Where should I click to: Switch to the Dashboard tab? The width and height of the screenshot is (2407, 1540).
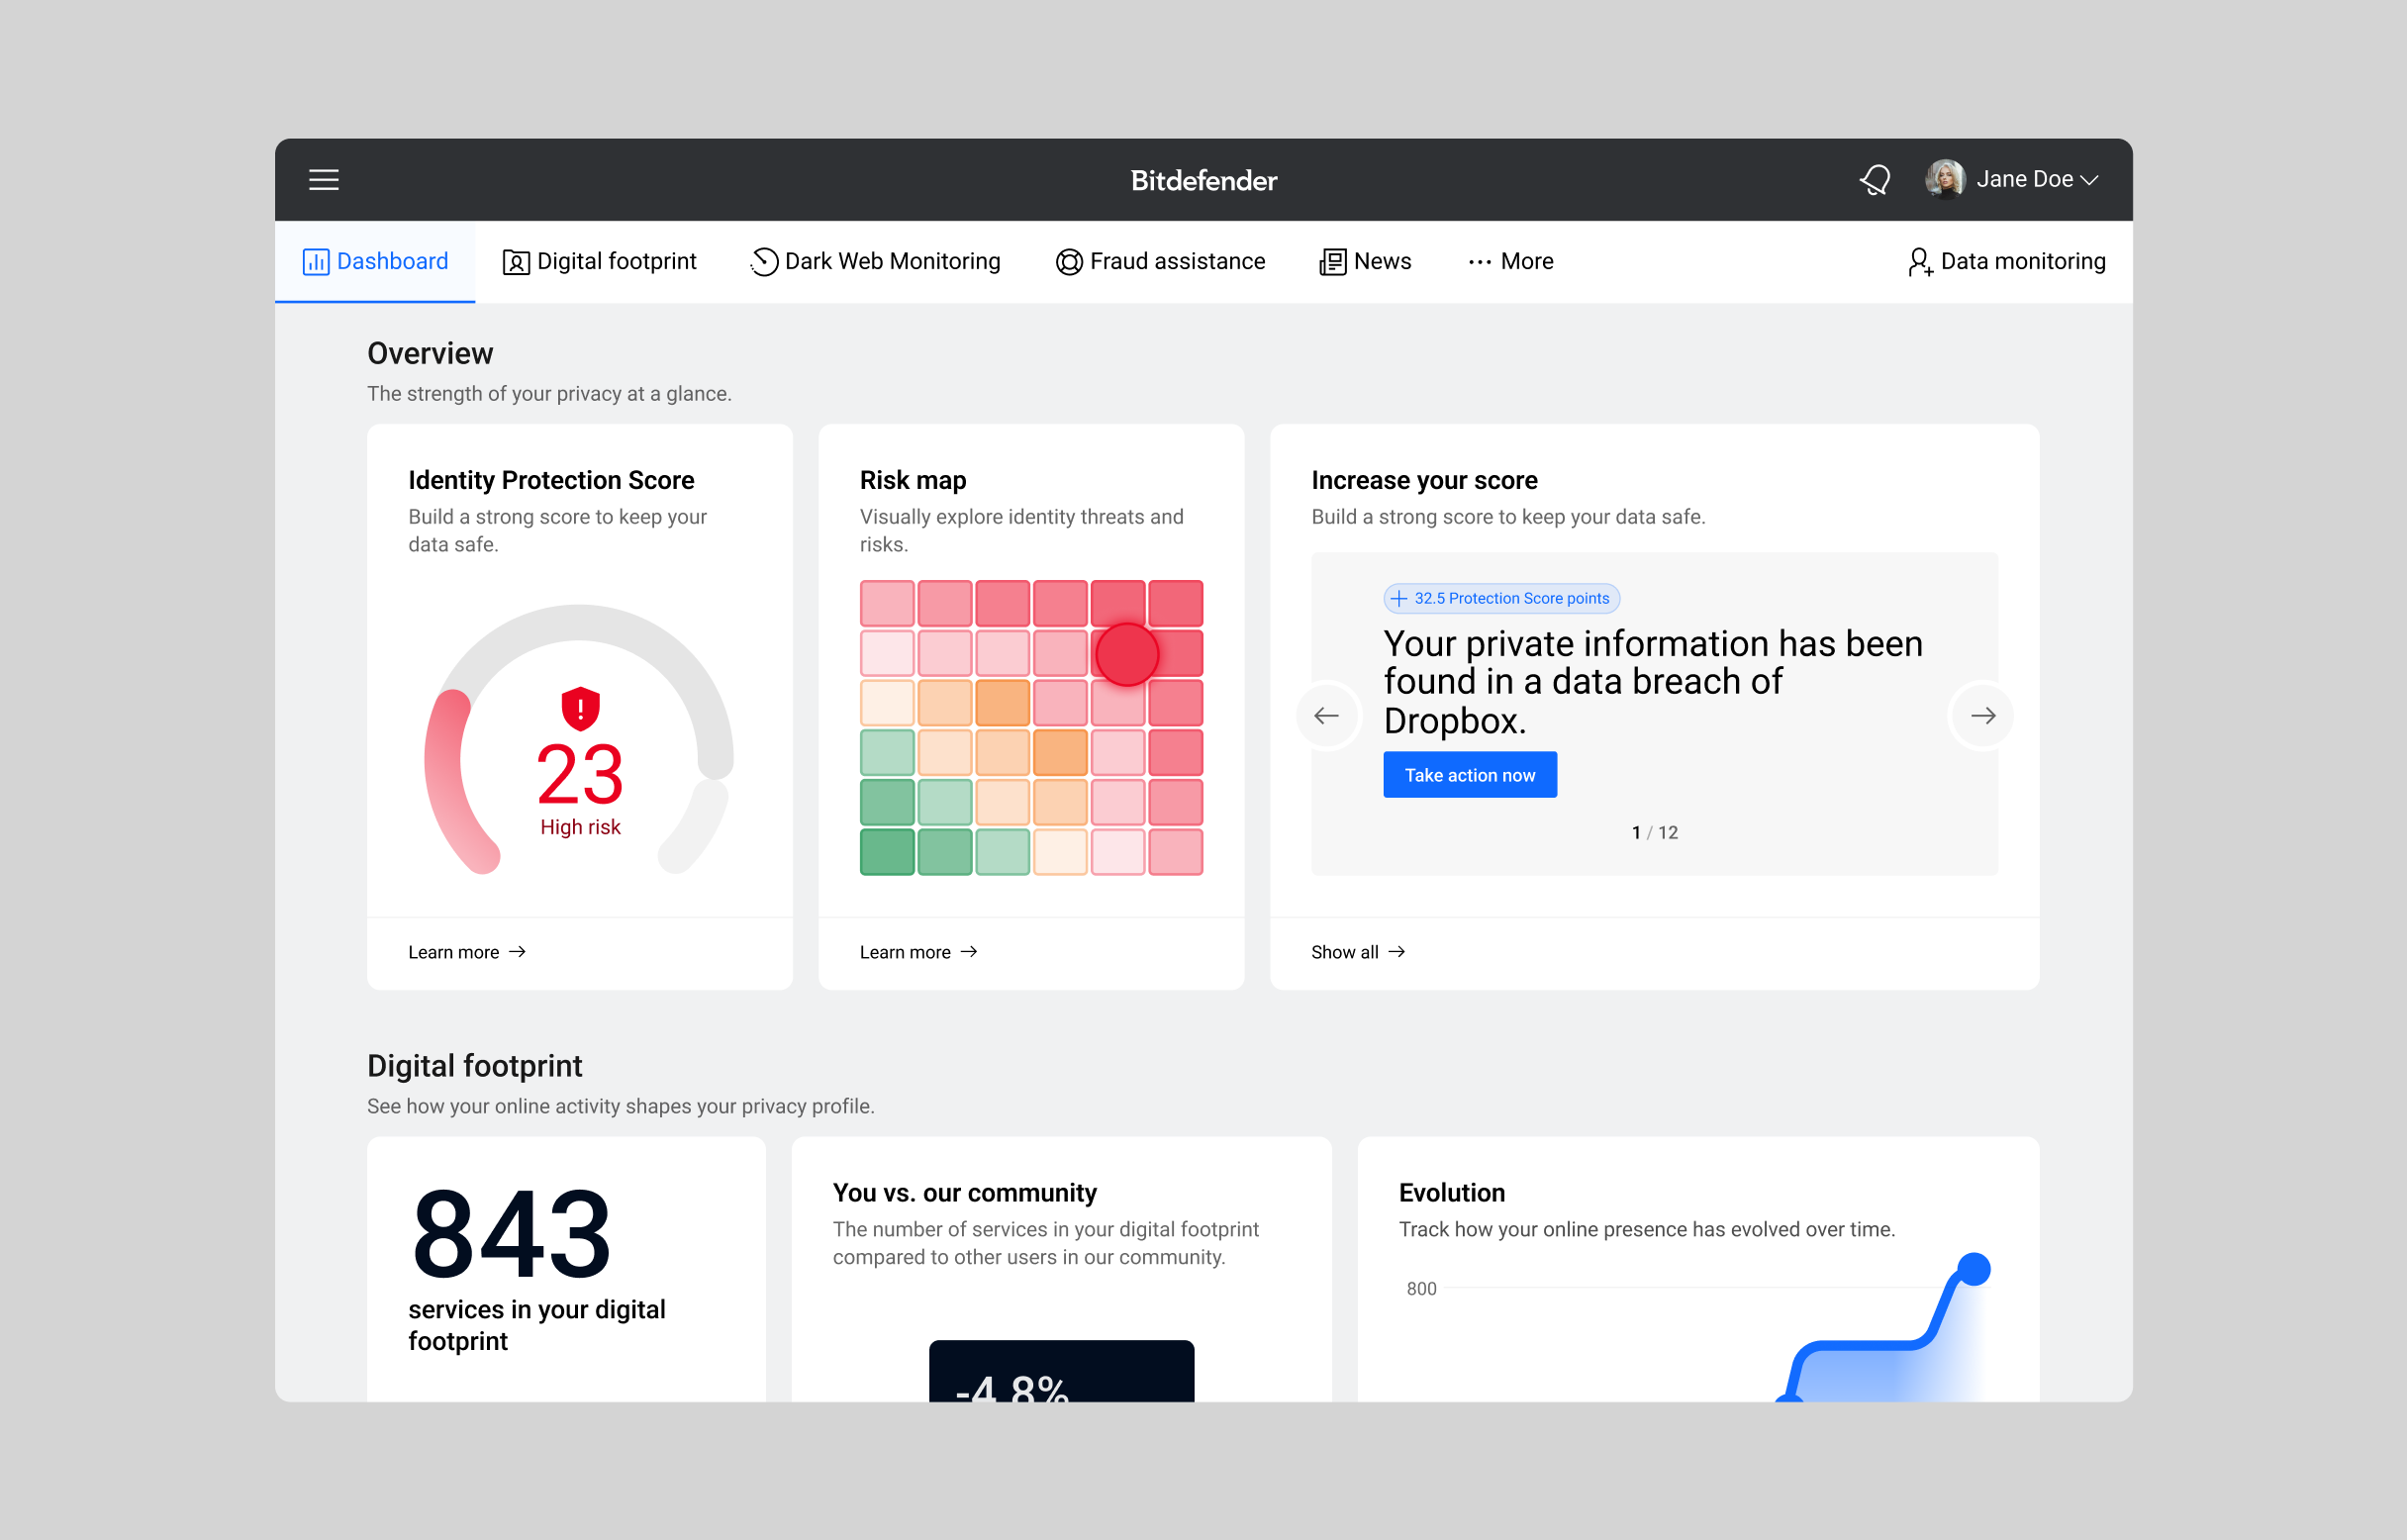[375, 261]
